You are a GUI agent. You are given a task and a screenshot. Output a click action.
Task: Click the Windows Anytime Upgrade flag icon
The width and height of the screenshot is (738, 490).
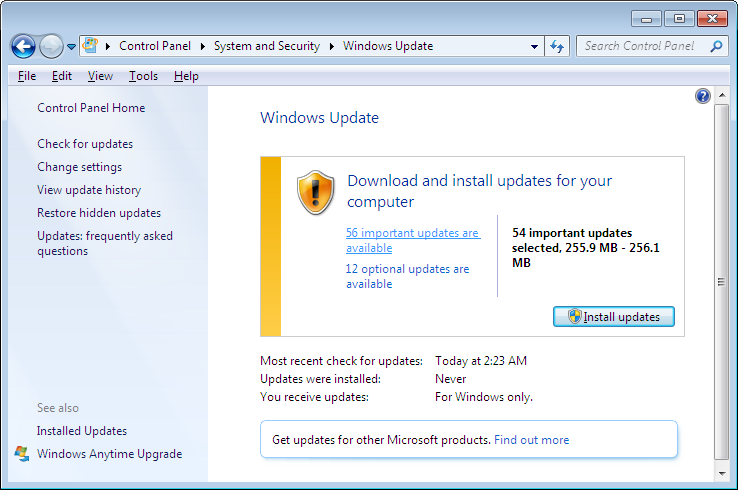[22, 454]
